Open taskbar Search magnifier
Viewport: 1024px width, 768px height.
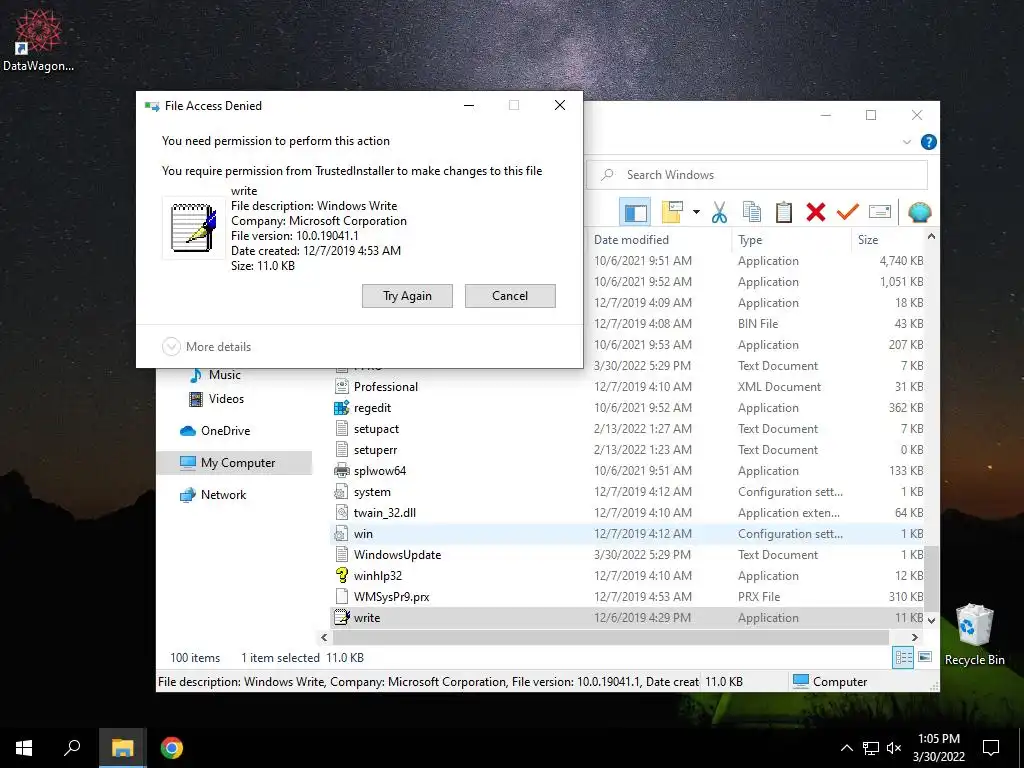72,748
